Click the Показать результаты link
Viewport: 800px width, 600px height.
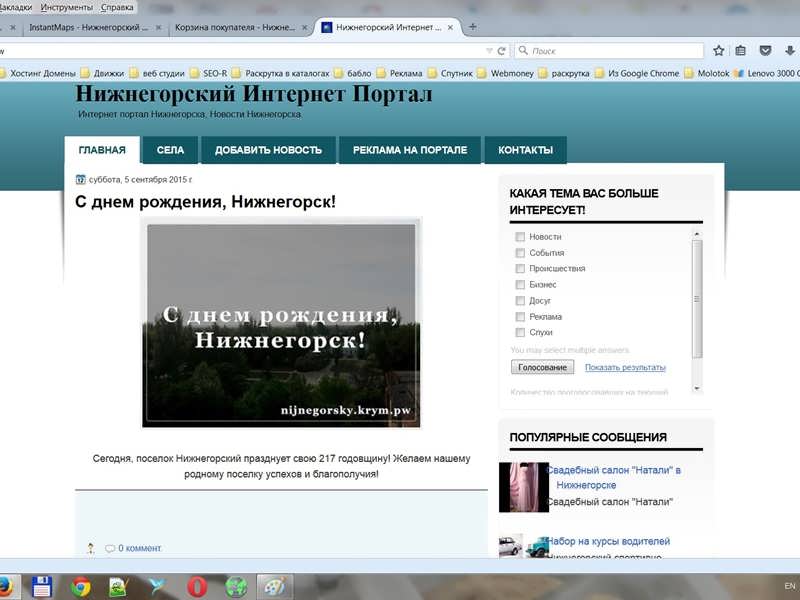[x=625, y=367]
